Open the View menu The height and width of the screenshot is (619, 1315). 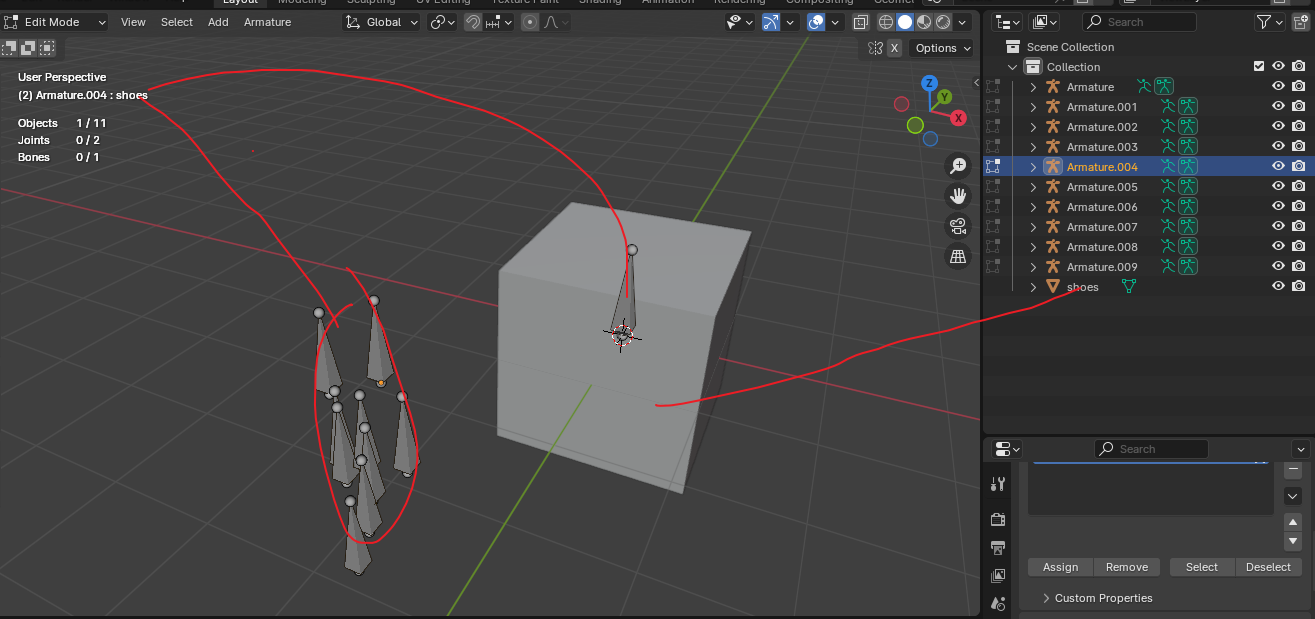point(133,22)
